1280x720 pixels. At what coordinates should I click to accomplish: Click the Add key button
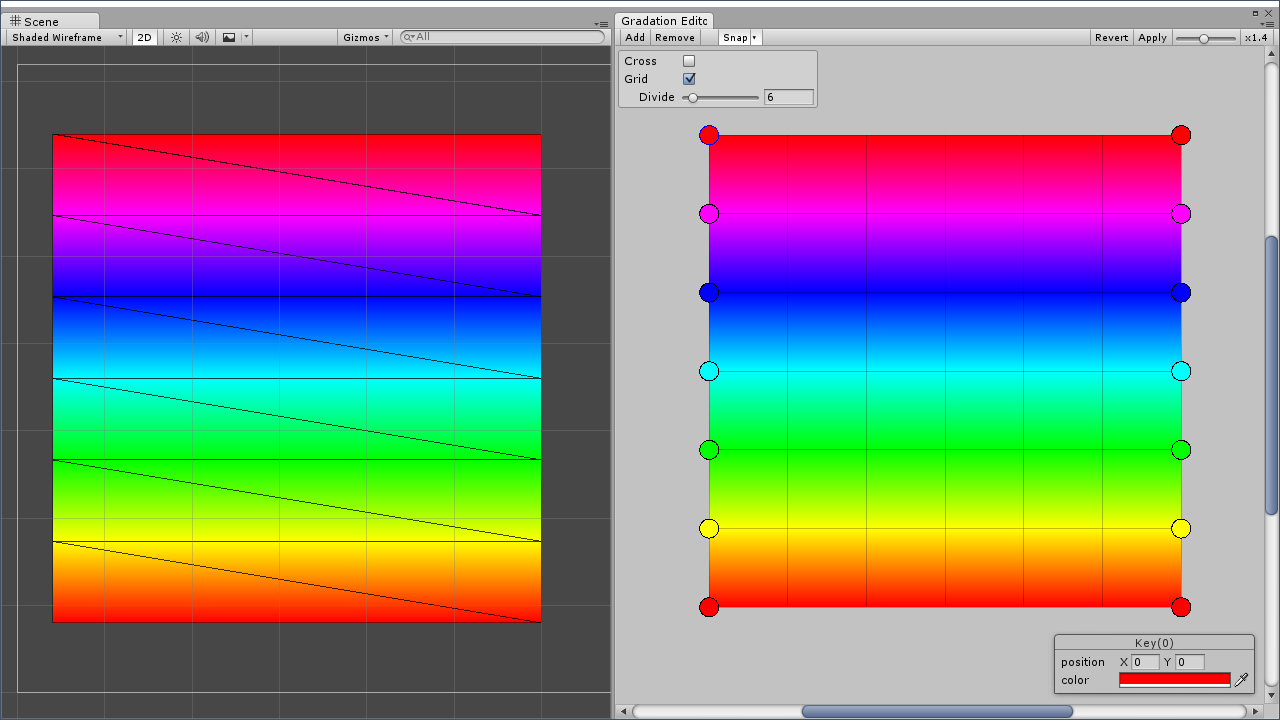pos(635,37)
